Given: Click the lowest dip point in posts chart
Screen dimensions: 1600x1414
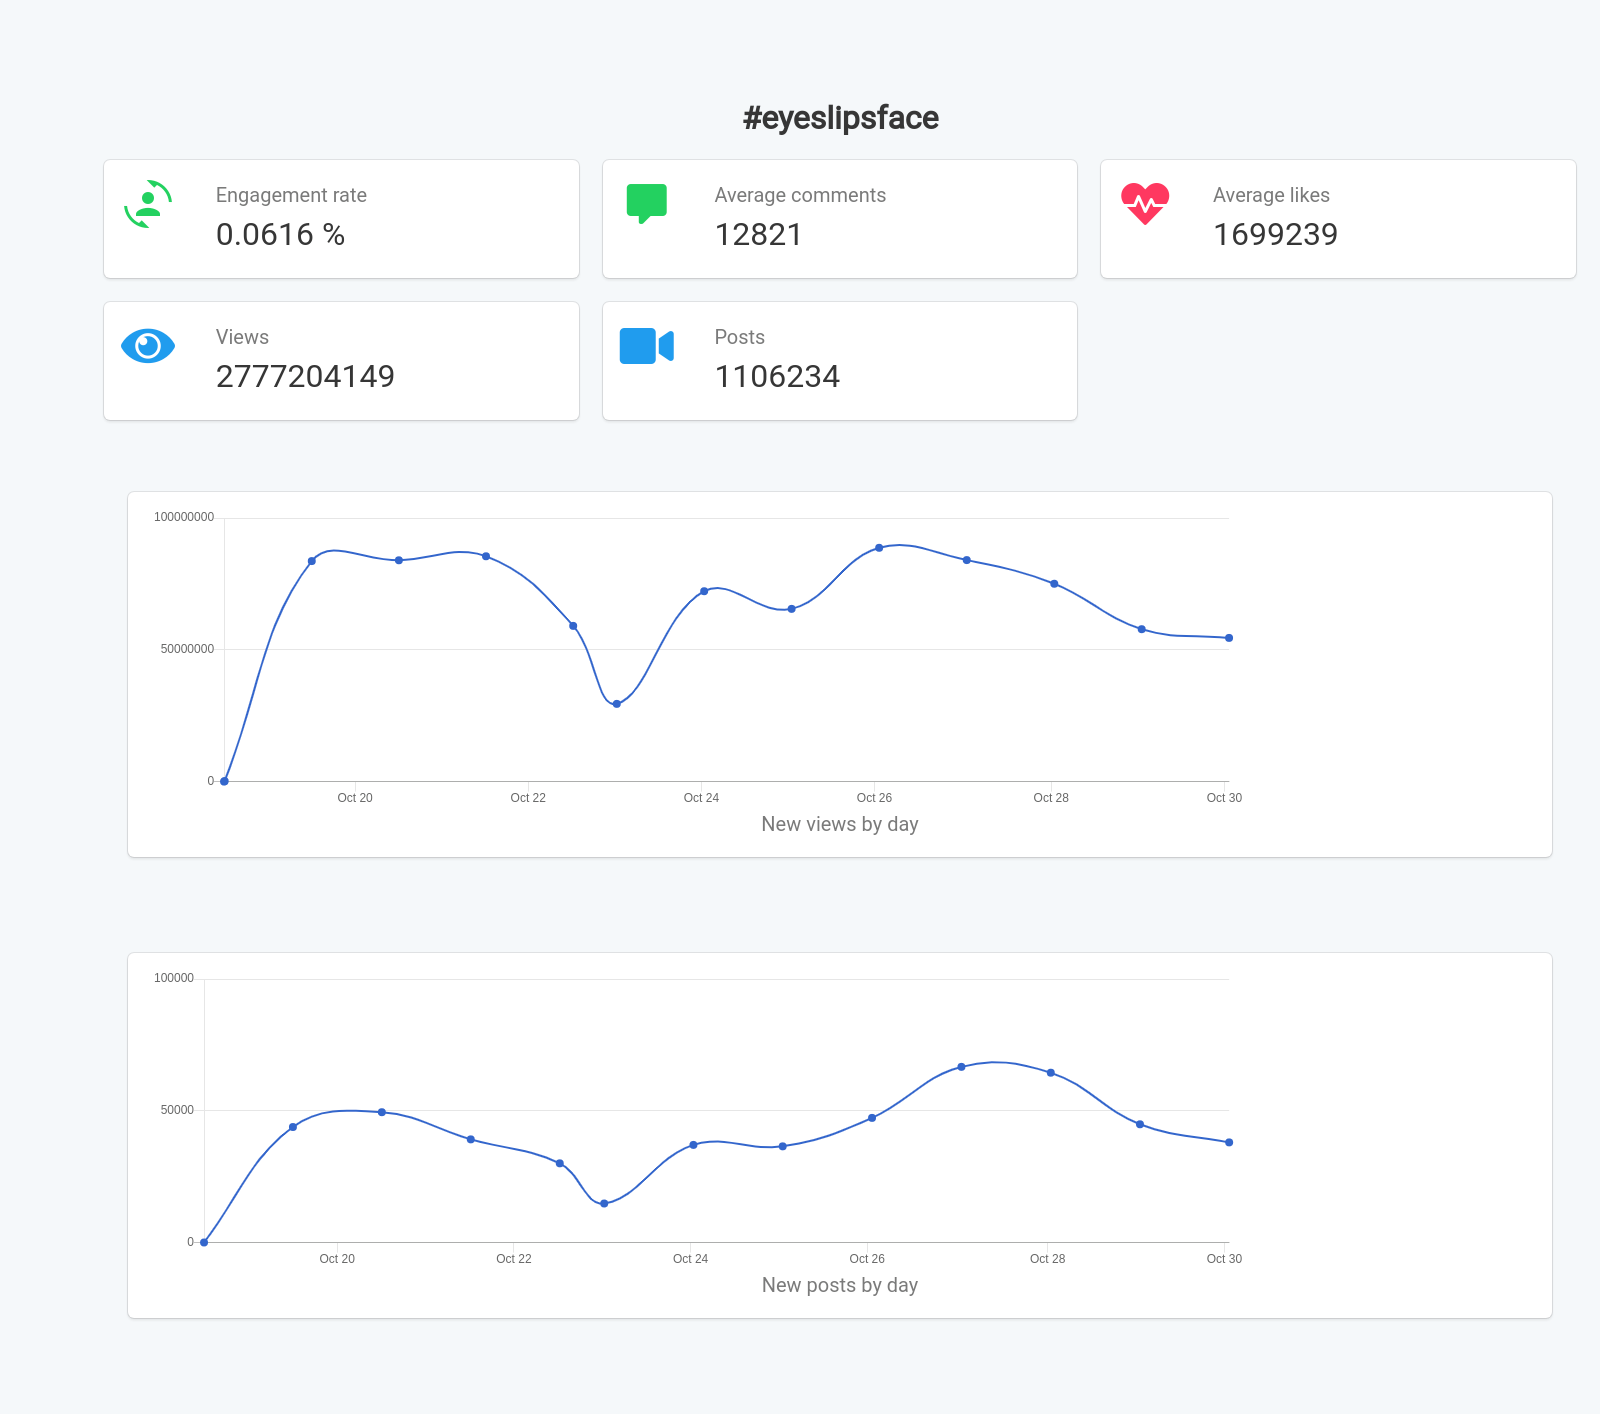Looking at the screenshot, I should coord(604,1204).
